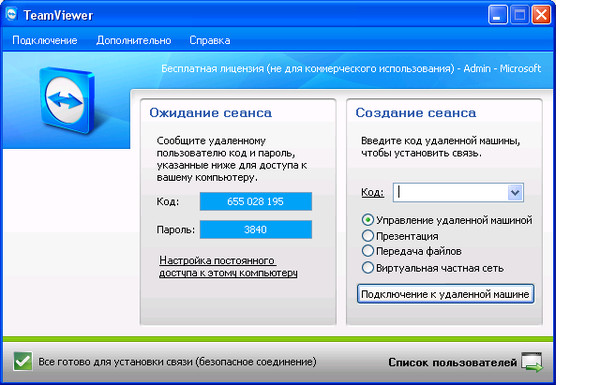This screenshot has width=600, height=385.
Task: Select the Презентация radio option
Action: tap(400, 236)
